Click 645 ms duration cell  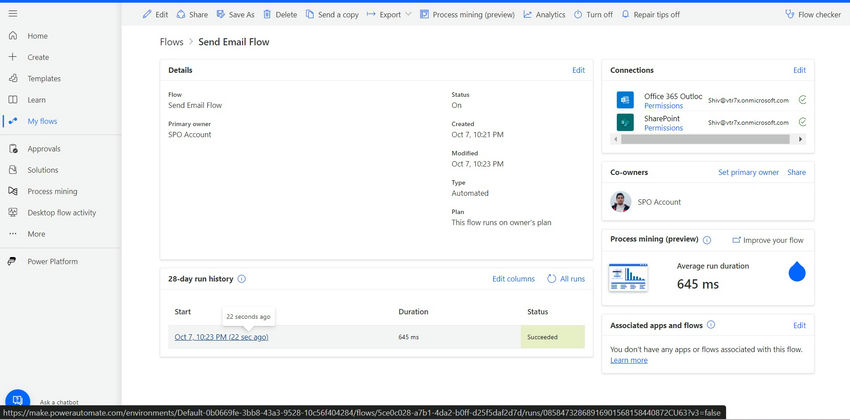(x=409, y=337)
